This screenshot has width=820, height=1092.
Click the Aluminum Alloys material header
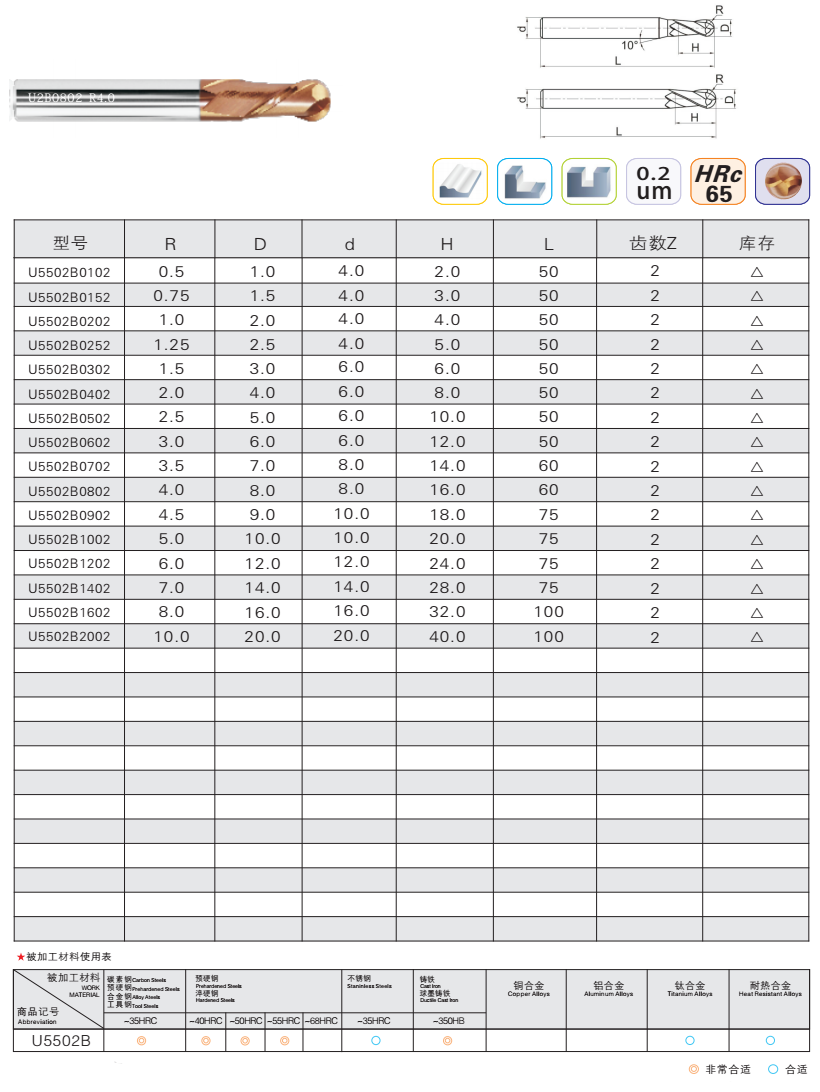(607, 990)
